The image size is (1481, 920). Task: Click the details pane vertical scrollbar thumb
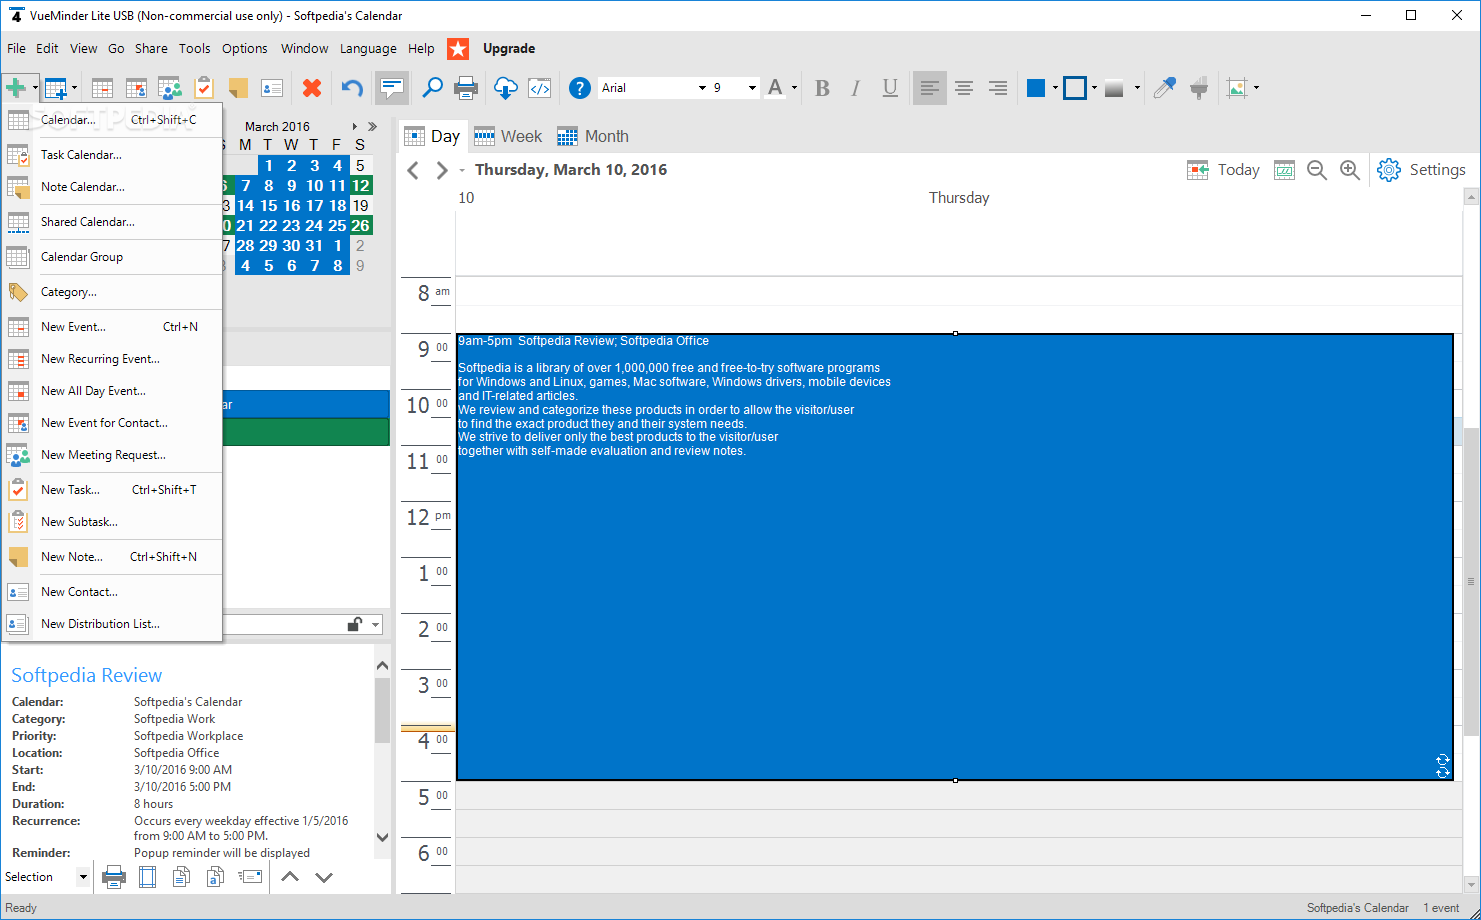[382, 710]
